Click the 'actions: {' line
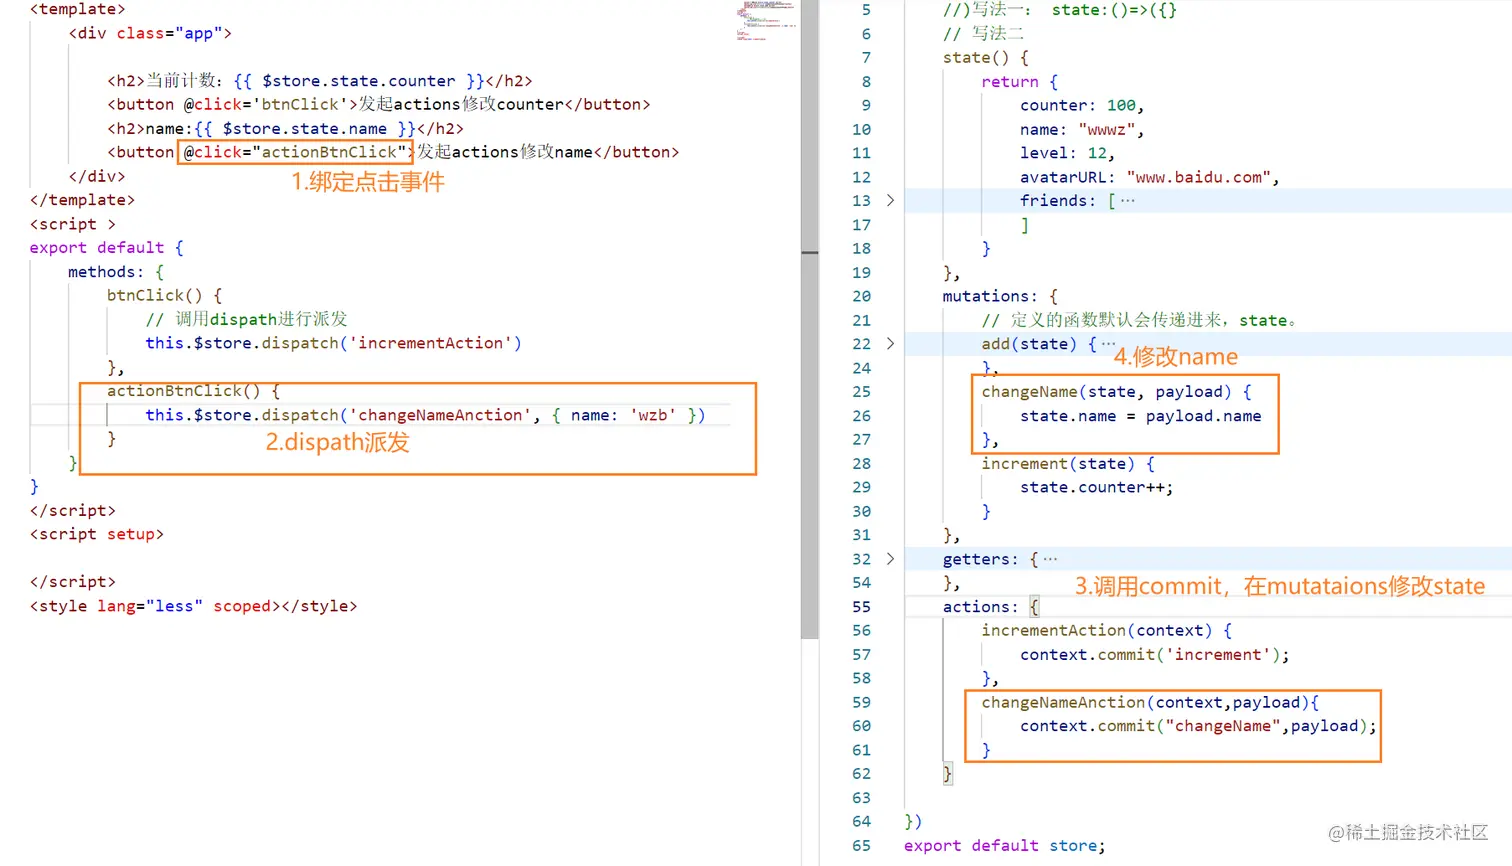1512x866 pixels. (x=991, y=607)
